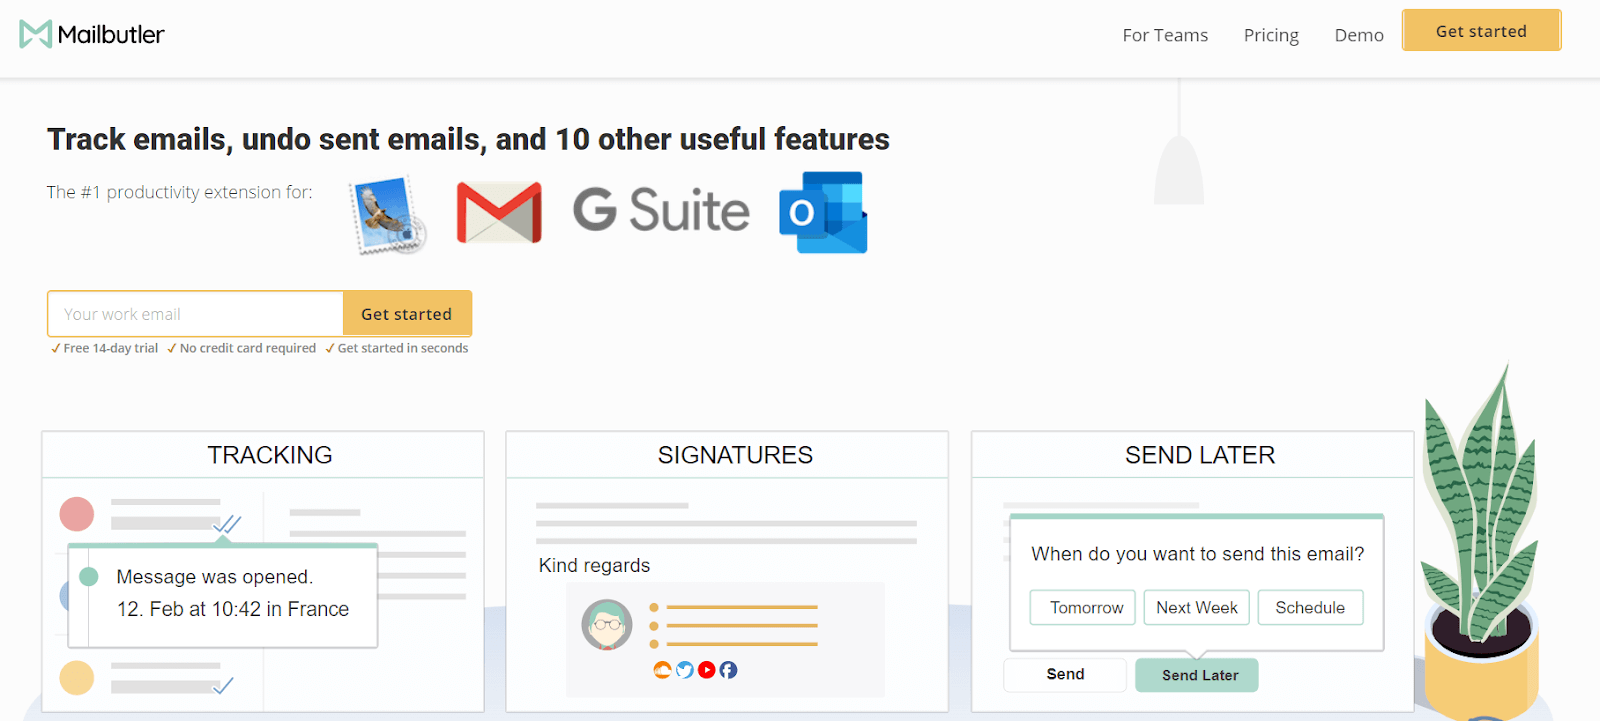Go to the Pricing page
This screenshot has height=721, width=1600.
(1271, 35)
